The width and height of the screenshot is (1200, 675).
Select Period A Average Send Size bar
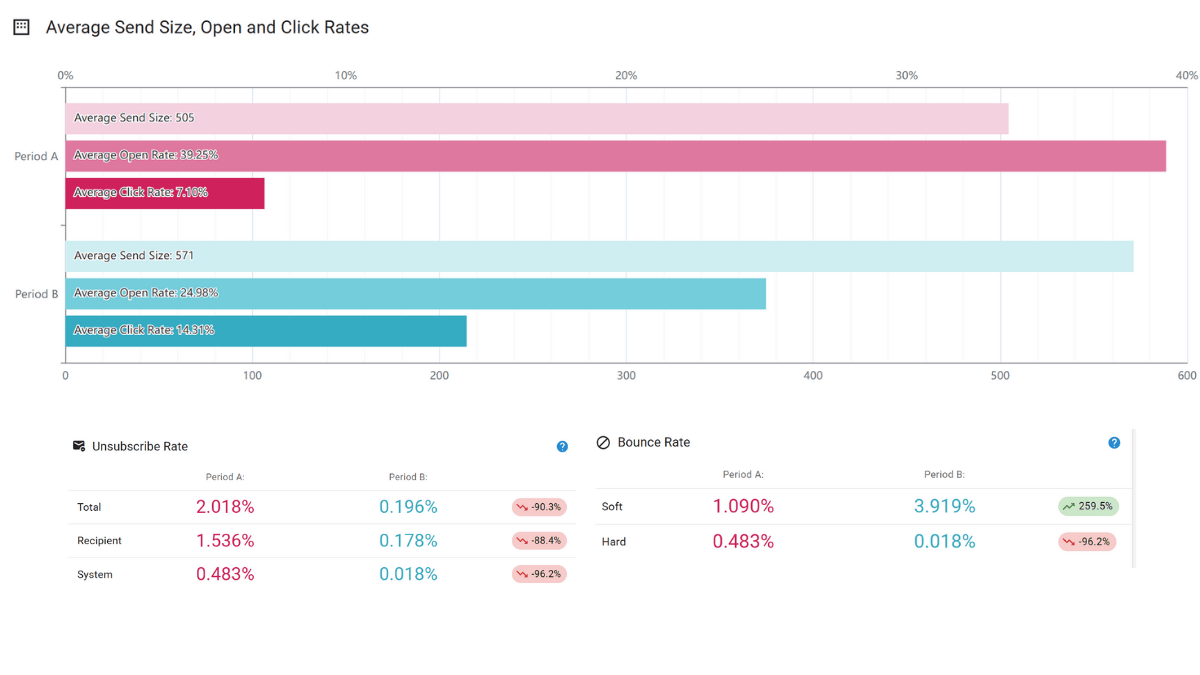tap(536, 118)
